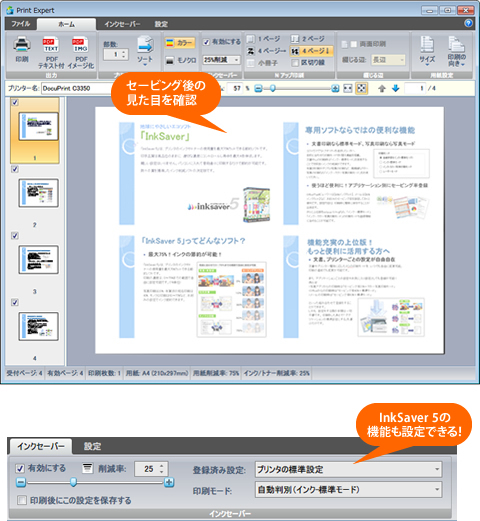Image resolution: width=480 pixels, height=521 pixels.
Task: Select the PDF イメージ化 icon
Action: pyautogui.click(x=80, y=45)
